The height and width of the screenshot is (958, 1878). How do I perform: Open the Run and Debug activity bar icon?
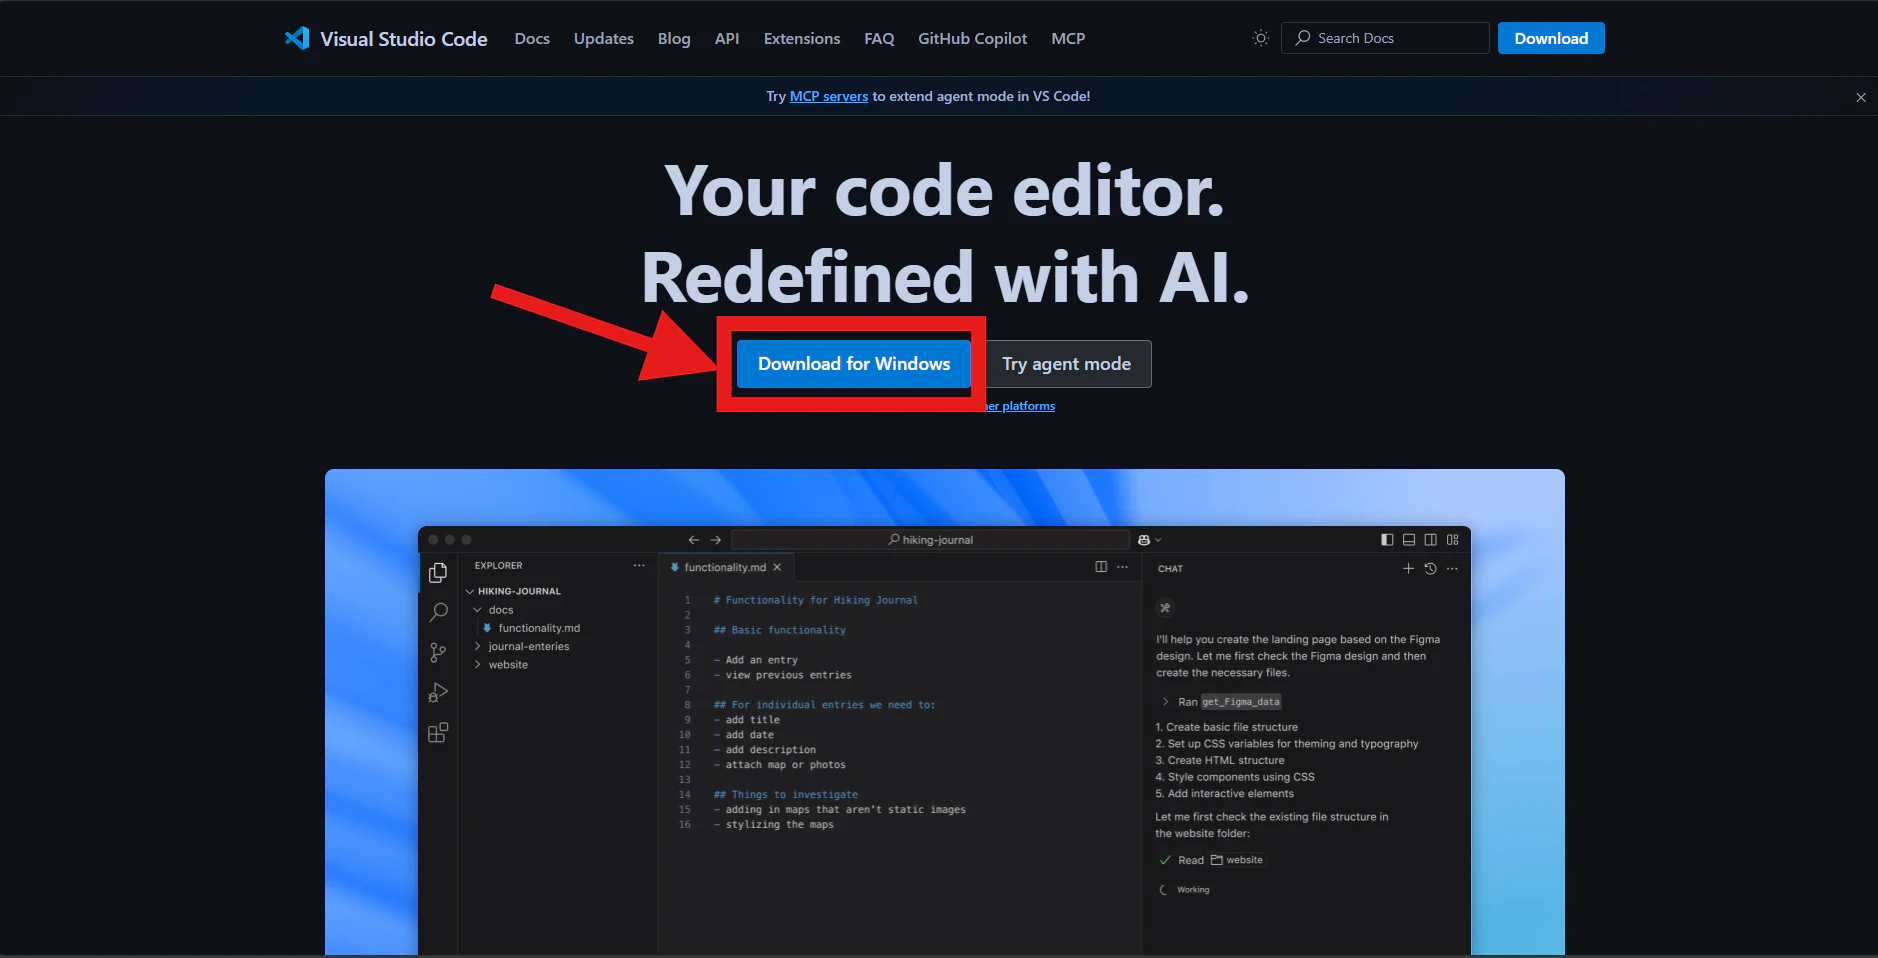[x=438, y=693]
